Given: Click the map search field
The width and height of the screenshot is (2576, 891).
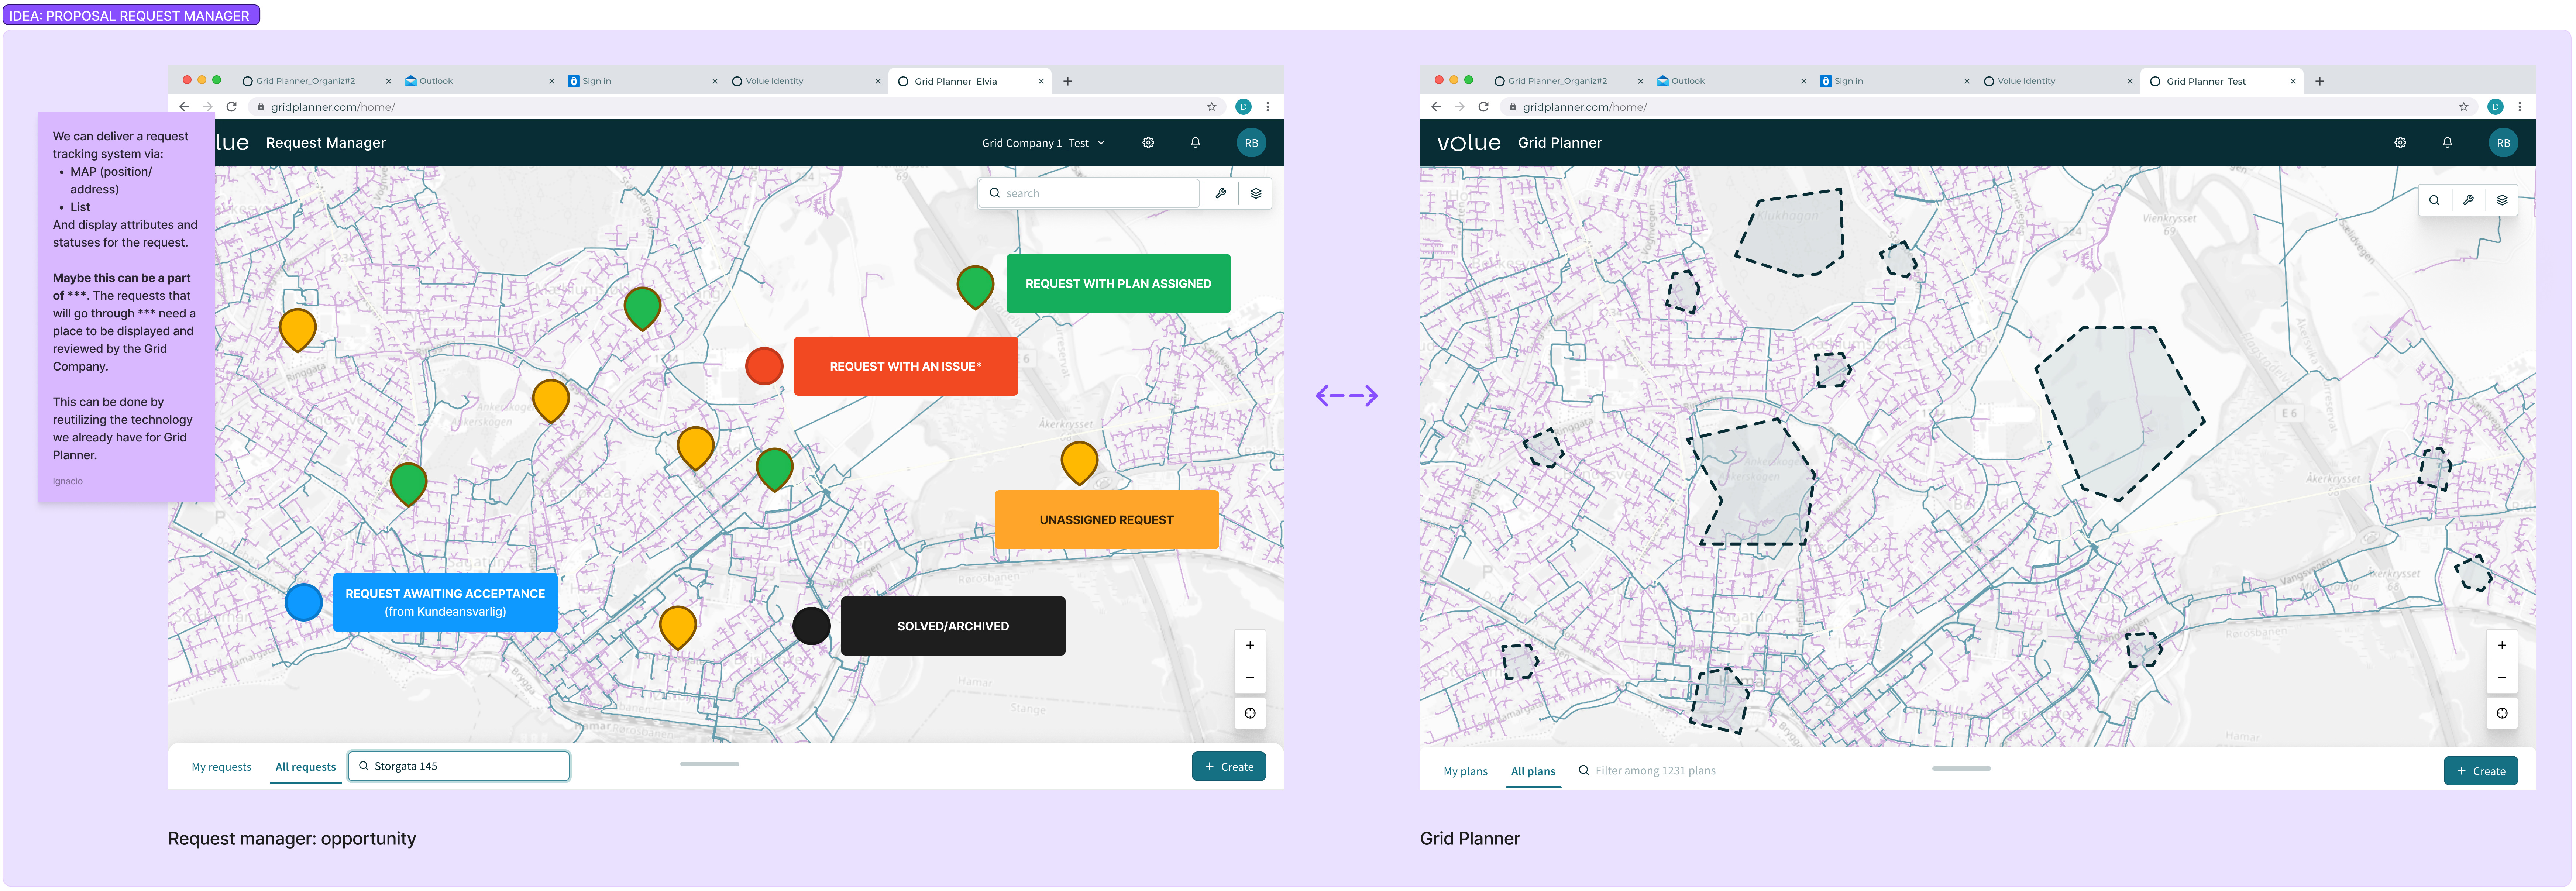Looking at the screenshot, I should [x=1089, y=193].
